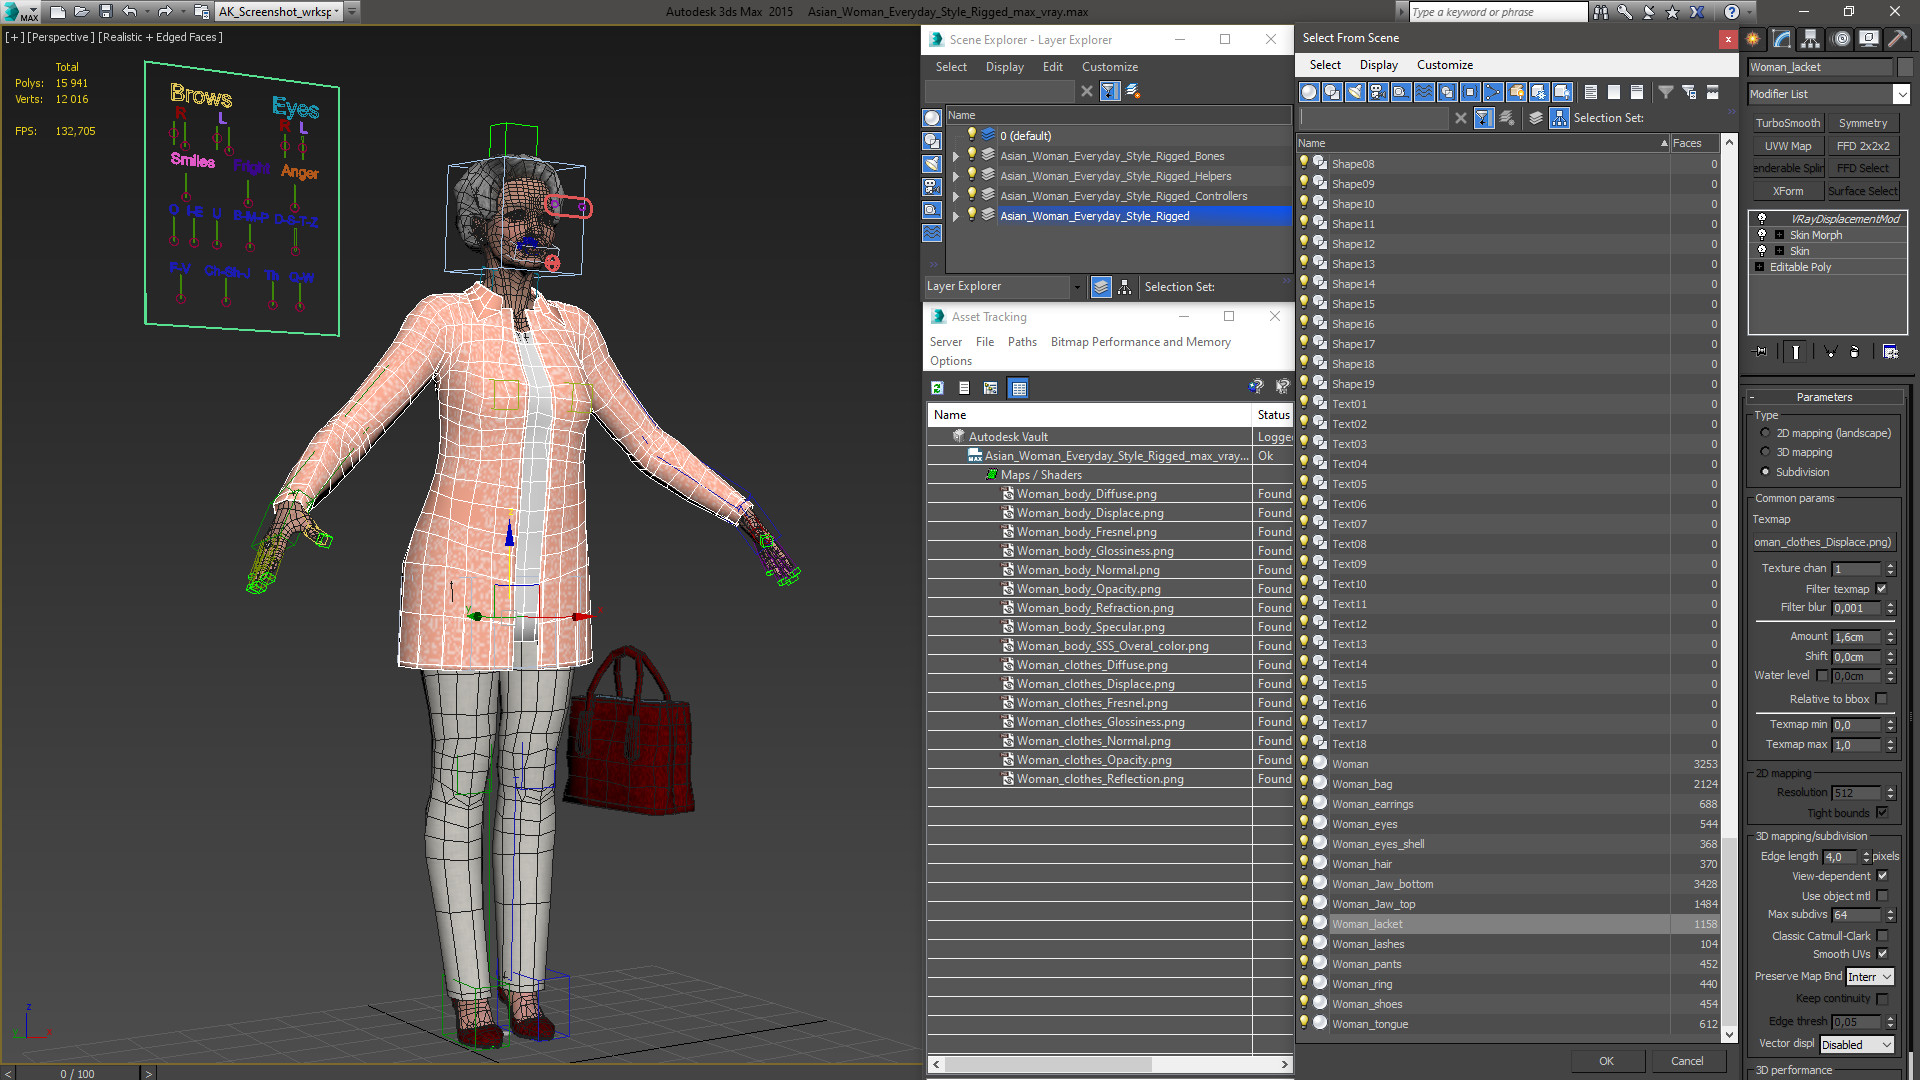Image resolution: width=1920 pixels, height=1080 pixels.
Task: Click the Motion panel wheel icon
Action: point(1840,39)
